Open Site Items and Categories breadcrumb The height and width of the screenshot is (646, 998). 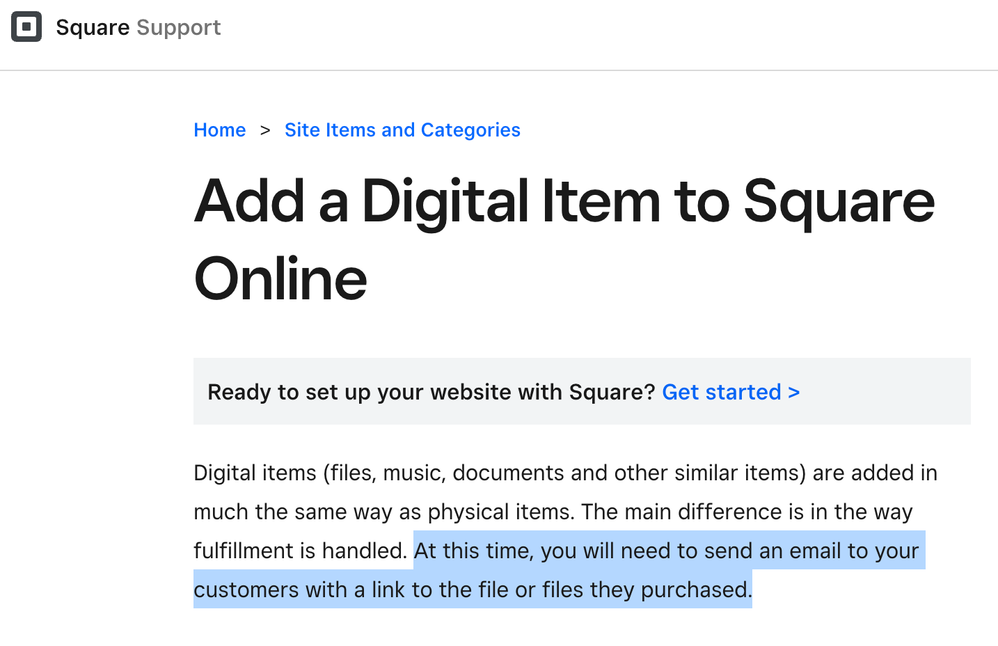point(402,130)
